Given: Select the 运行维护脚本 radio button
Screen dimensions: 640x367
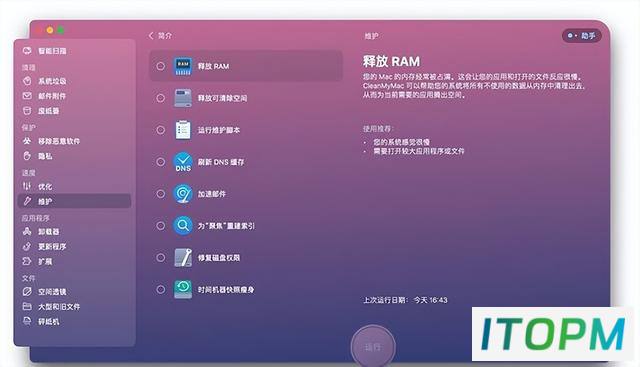Looking at the screenshot, I should pyautogui.click(x=160, y=130).
